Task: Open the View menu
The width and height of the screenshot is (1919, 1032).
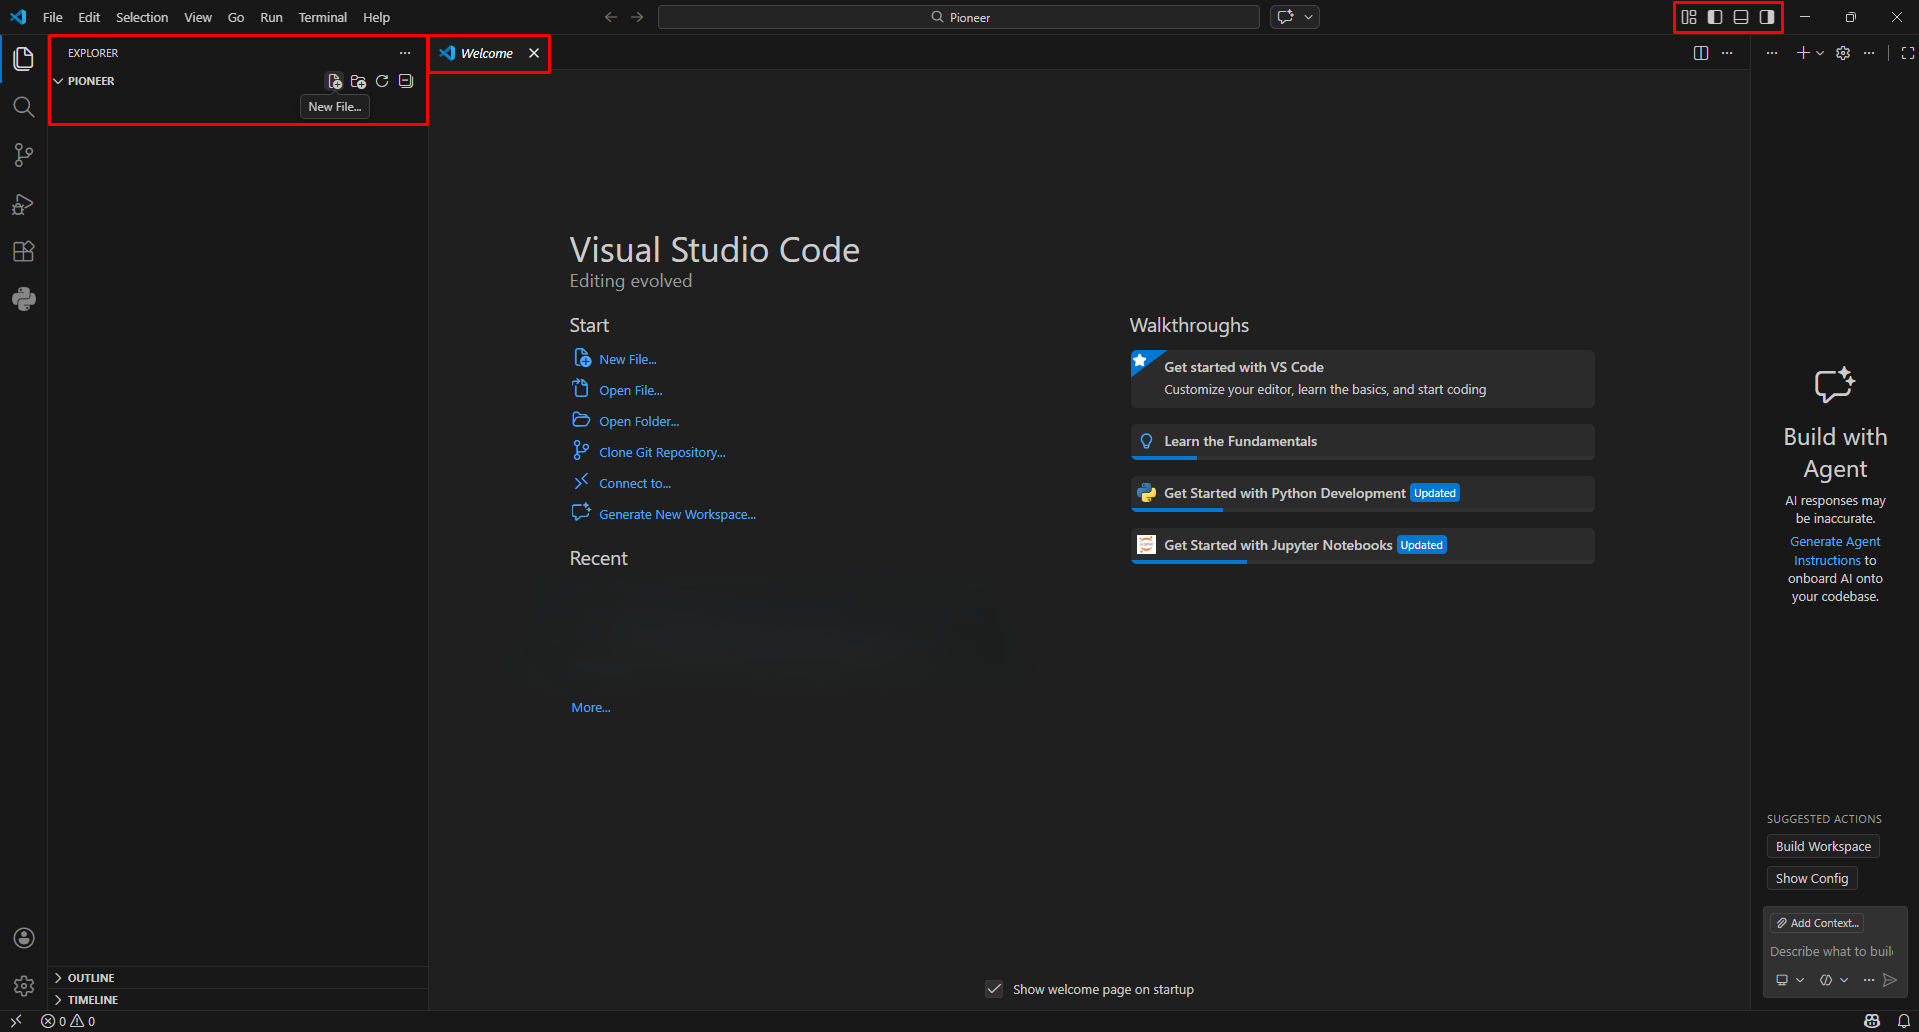Action: [x=198, y=17]
